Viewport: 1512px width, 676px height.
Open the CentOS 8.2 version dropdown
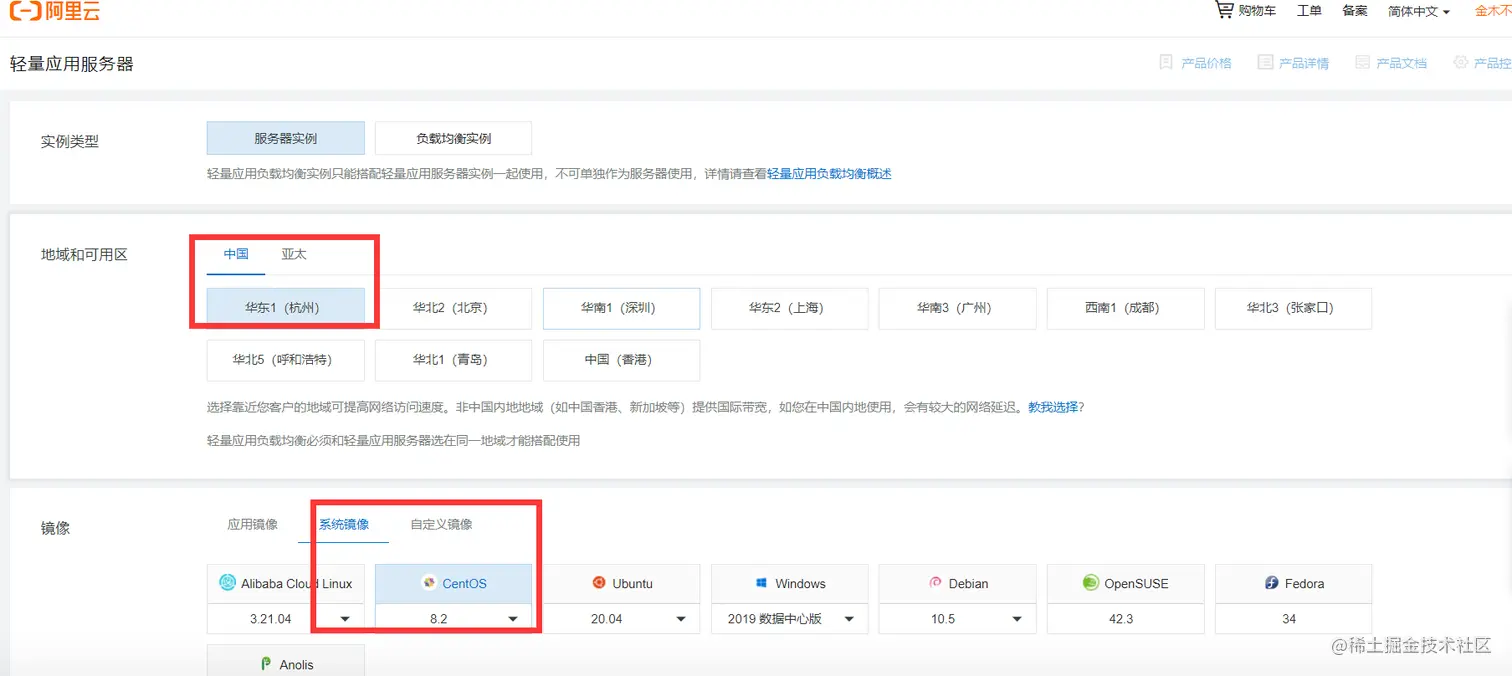point(453,619)
